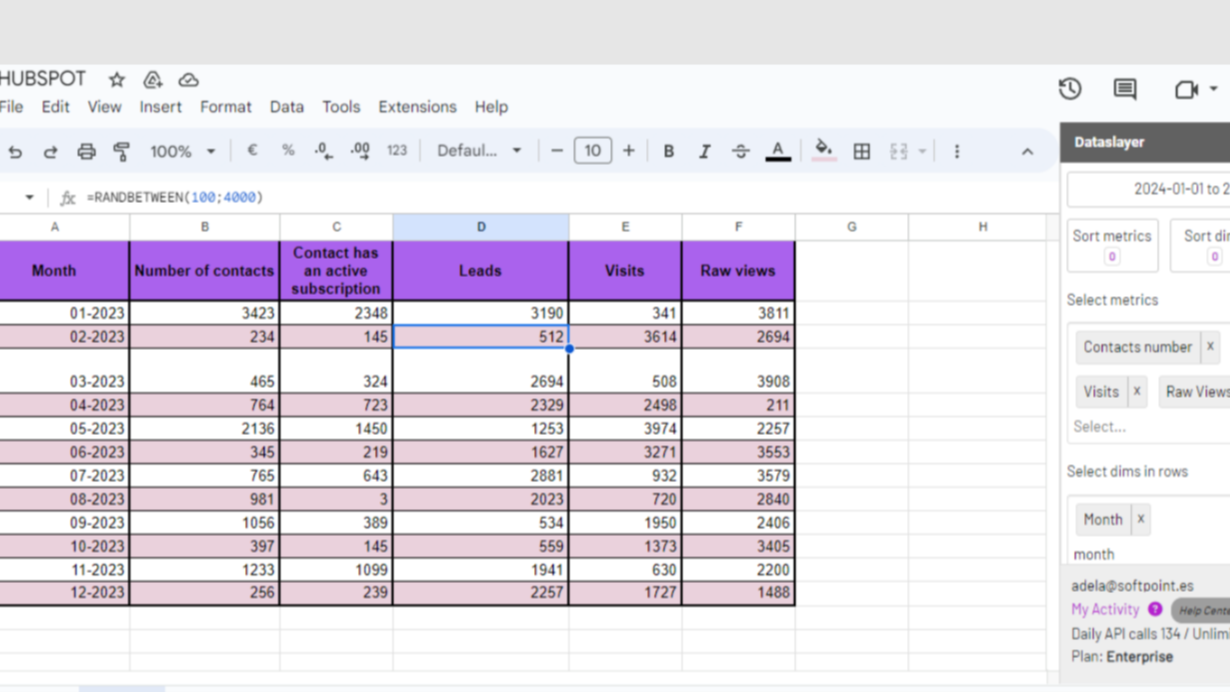Click the My Activity link
The image size is (1230, 692).
[1104, 609]
